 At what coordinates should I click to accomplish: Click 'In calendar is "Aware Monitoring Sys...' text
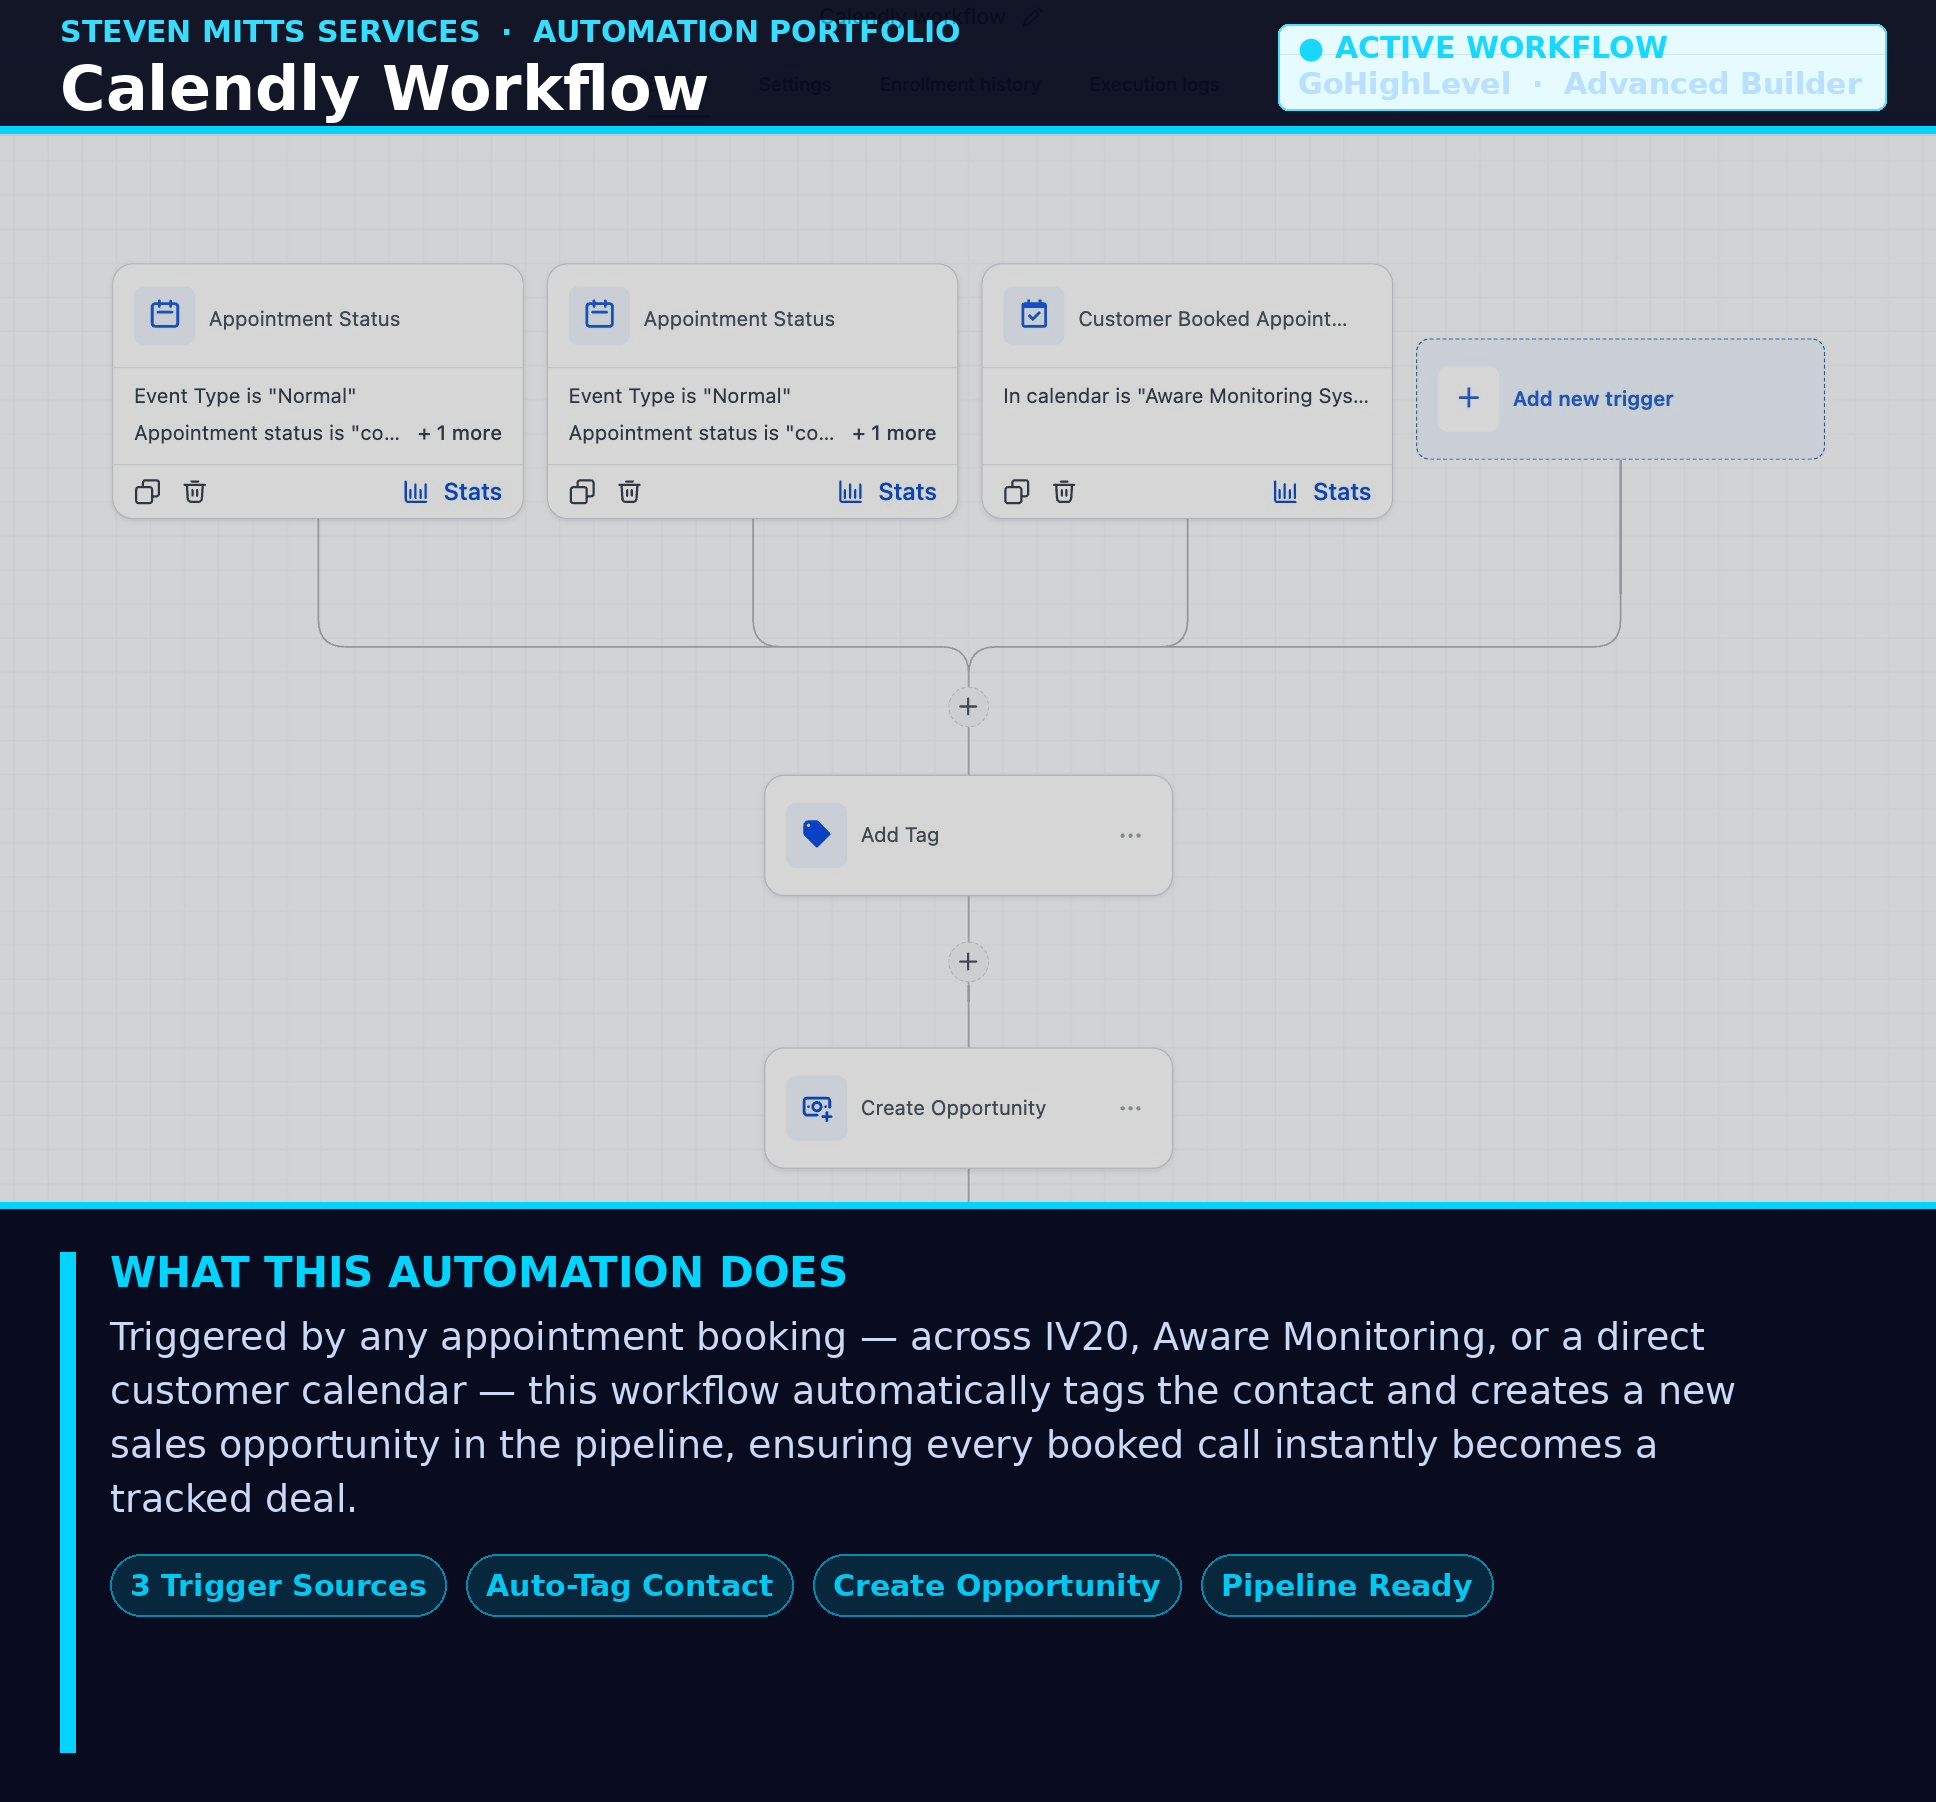tap(1186, 396)
